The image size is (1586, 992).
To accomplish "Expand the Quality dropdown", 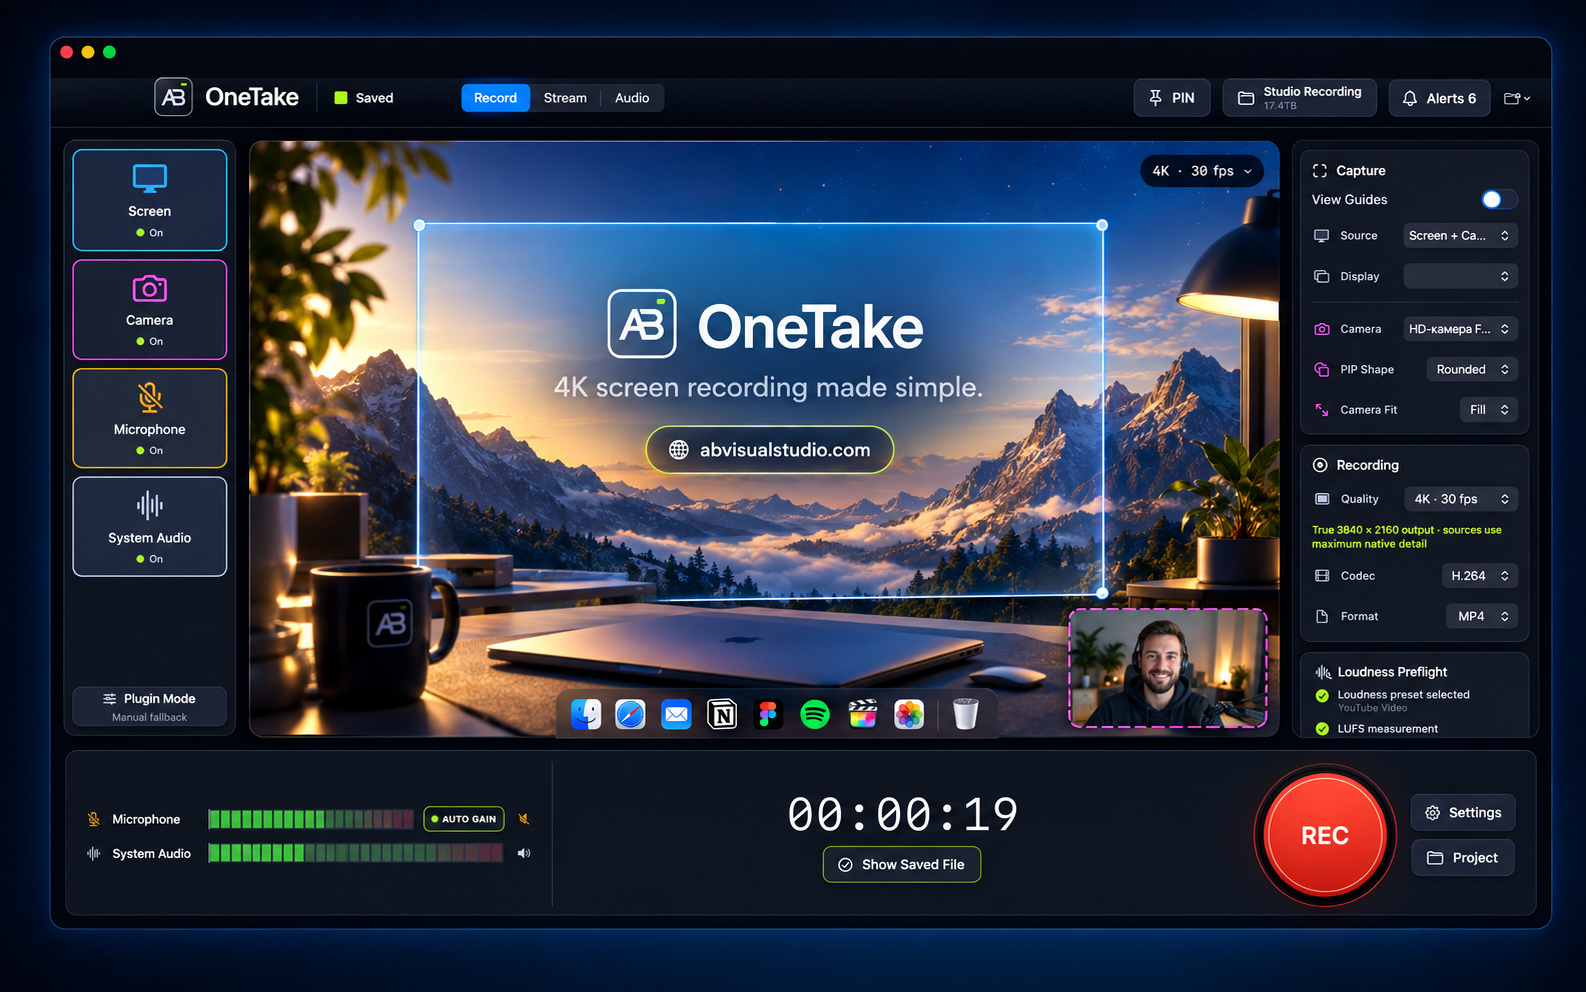I will [x=1461, y=499].
